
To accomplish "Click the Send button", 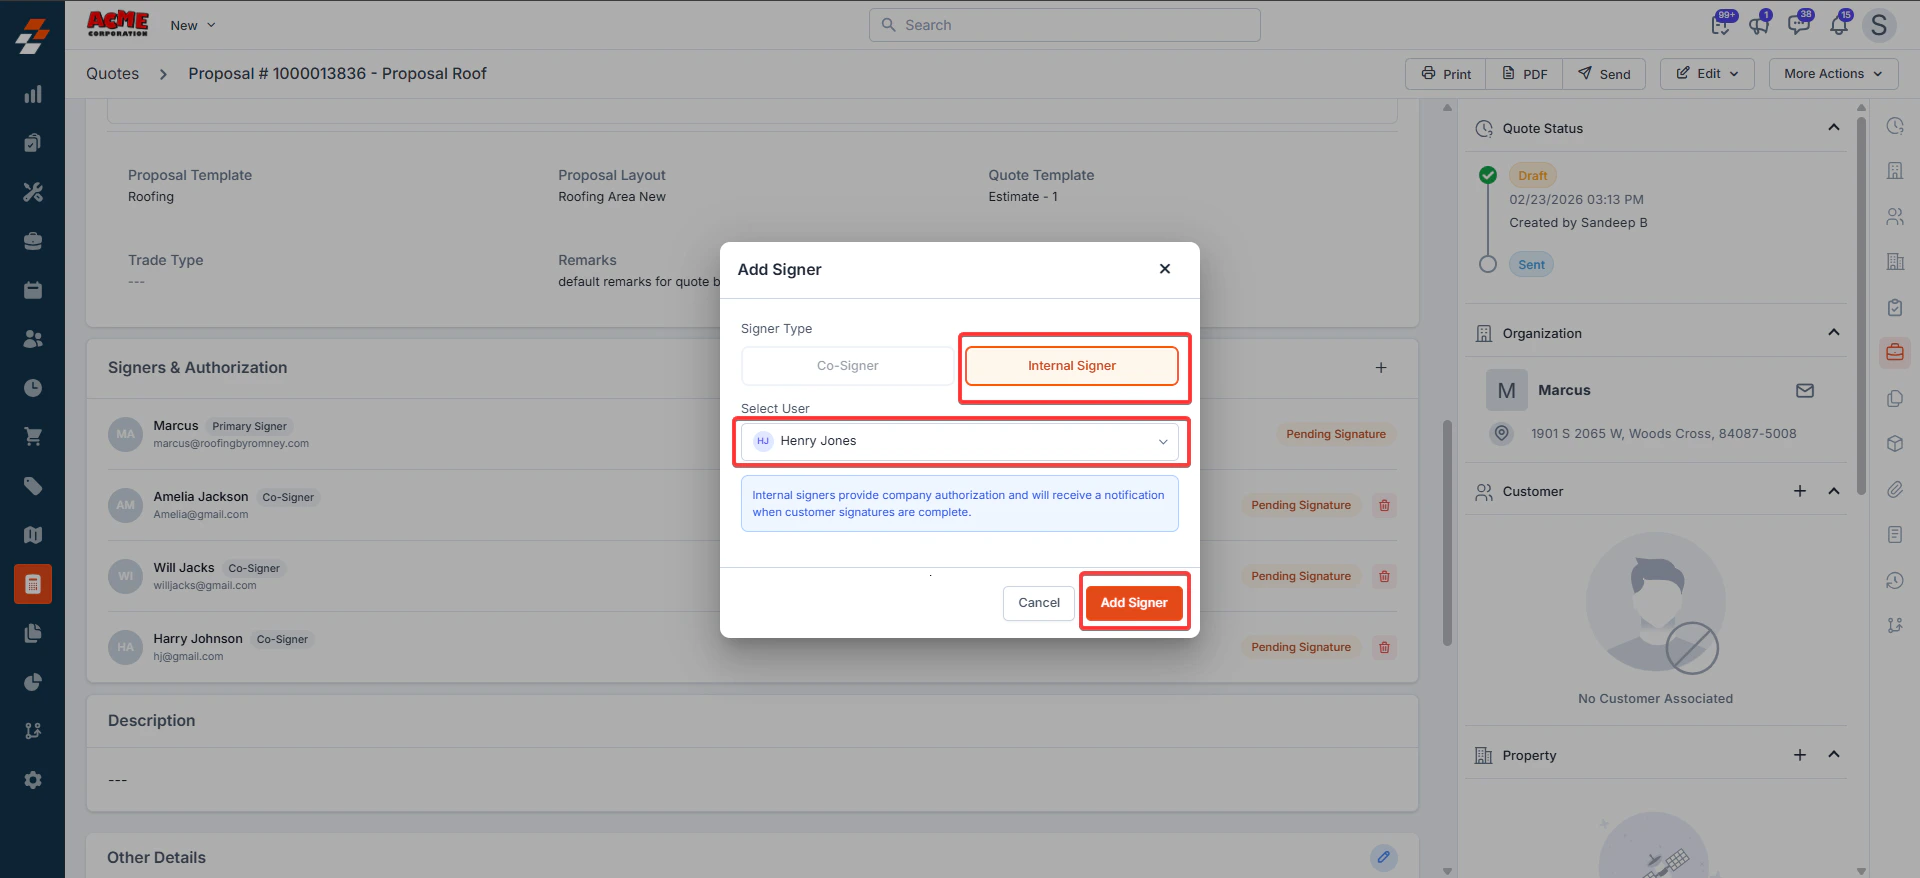I will point(1604,74).
